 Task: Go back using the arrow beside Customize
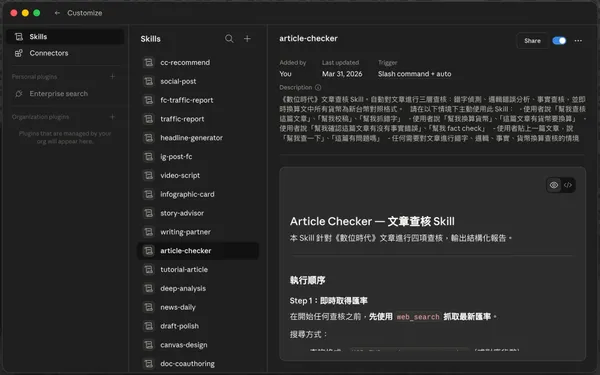[57, 13]
